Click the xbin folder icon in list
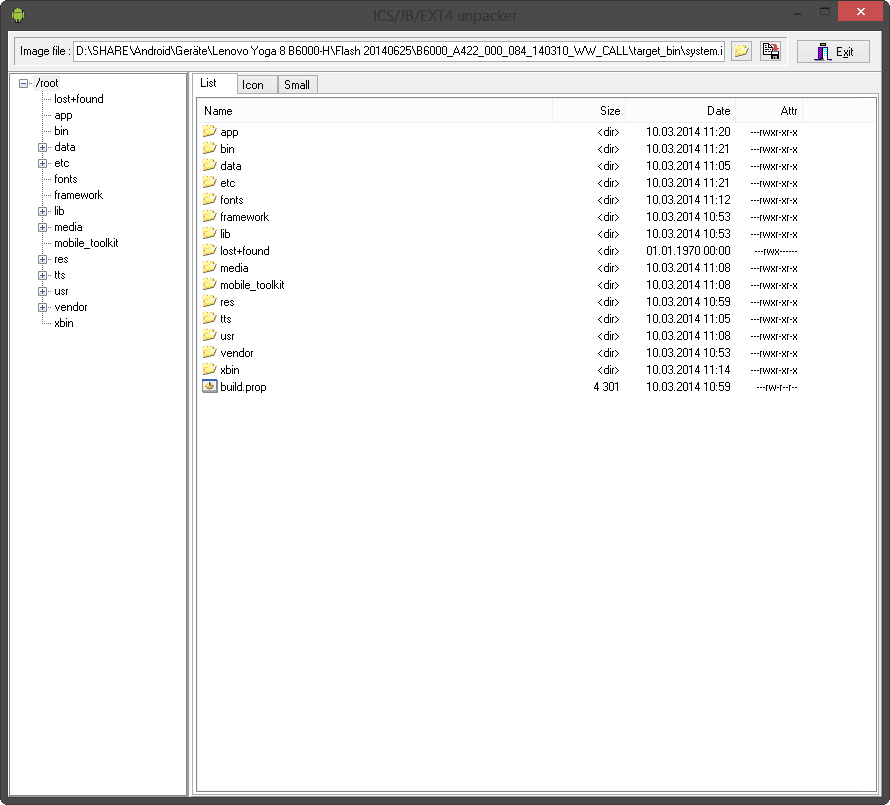890x805 pixels. pos(209,370)
